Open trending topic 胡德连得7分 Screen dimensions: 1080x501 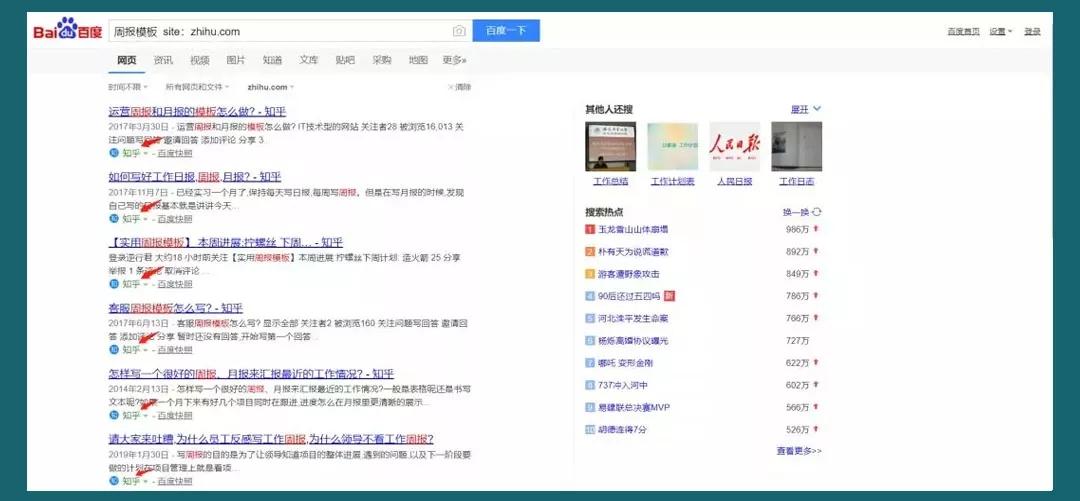(x=622, y=429)
